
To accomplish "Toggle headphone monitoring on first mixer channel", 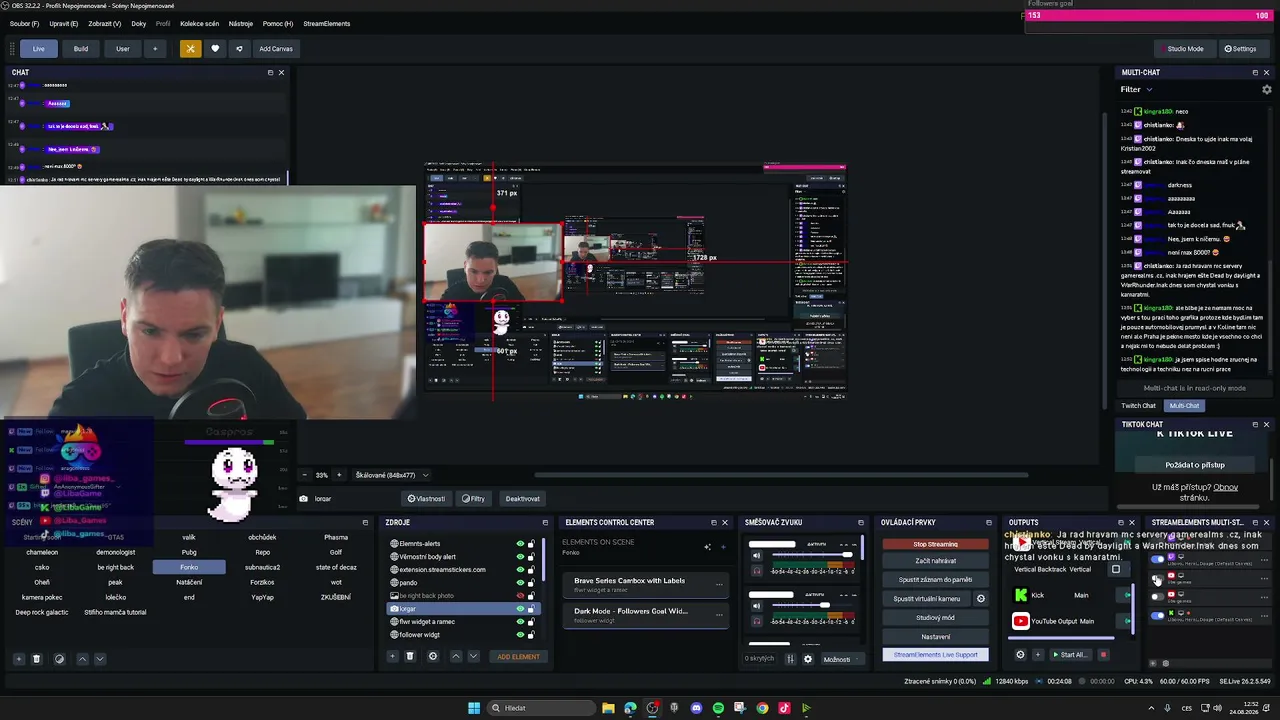I will click(756, 570).
